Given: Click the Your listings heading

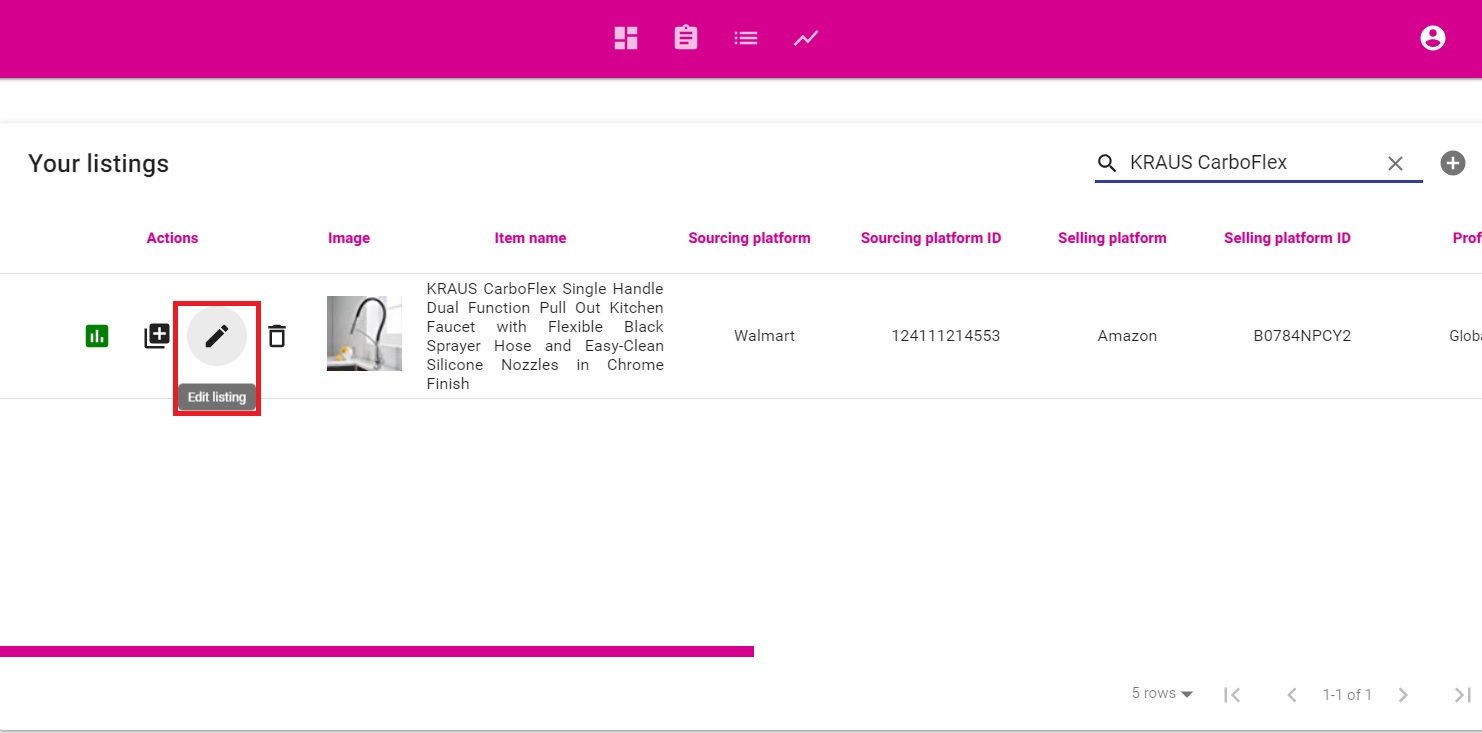Looking at the screenshot, I should click(98, 164).
